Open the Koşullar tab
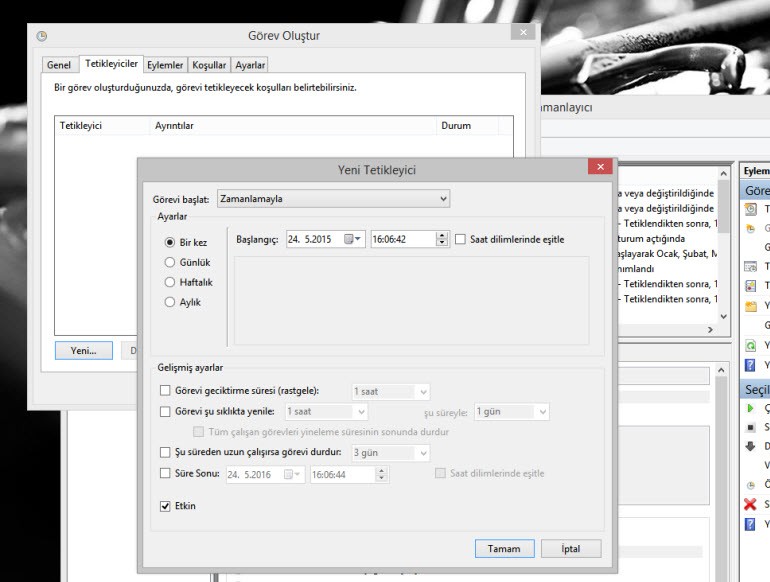This screenshot has height=582, width=770. pos(209,65)
